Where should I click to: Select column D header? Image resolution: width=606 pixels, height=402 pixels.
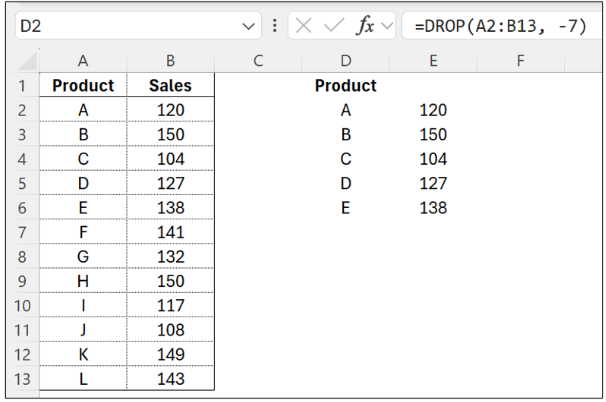click(345, 61)
